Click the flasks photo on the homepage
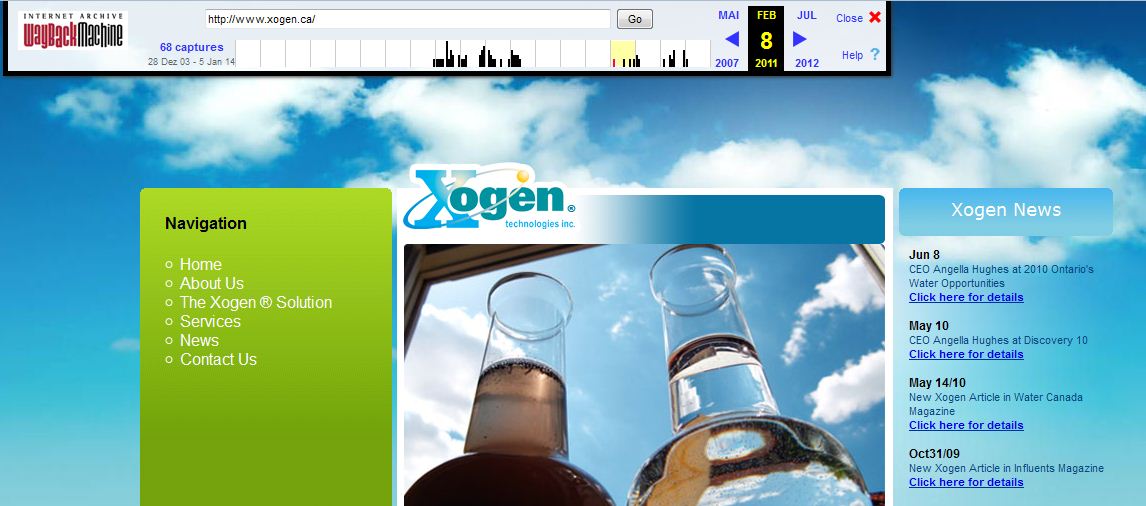The width and height of the screenshot is (1146, 506). tap(643, 375)
